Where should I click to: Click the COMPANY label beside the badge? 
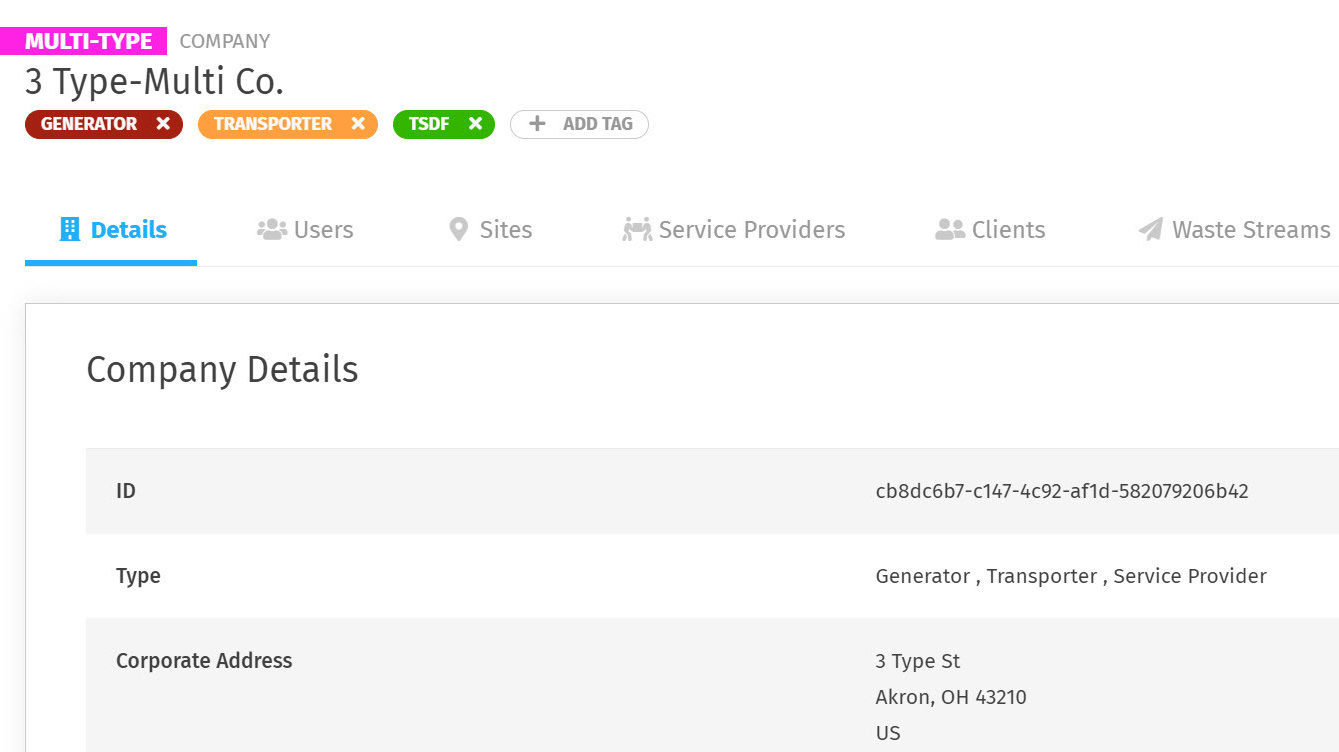point(225,41)
